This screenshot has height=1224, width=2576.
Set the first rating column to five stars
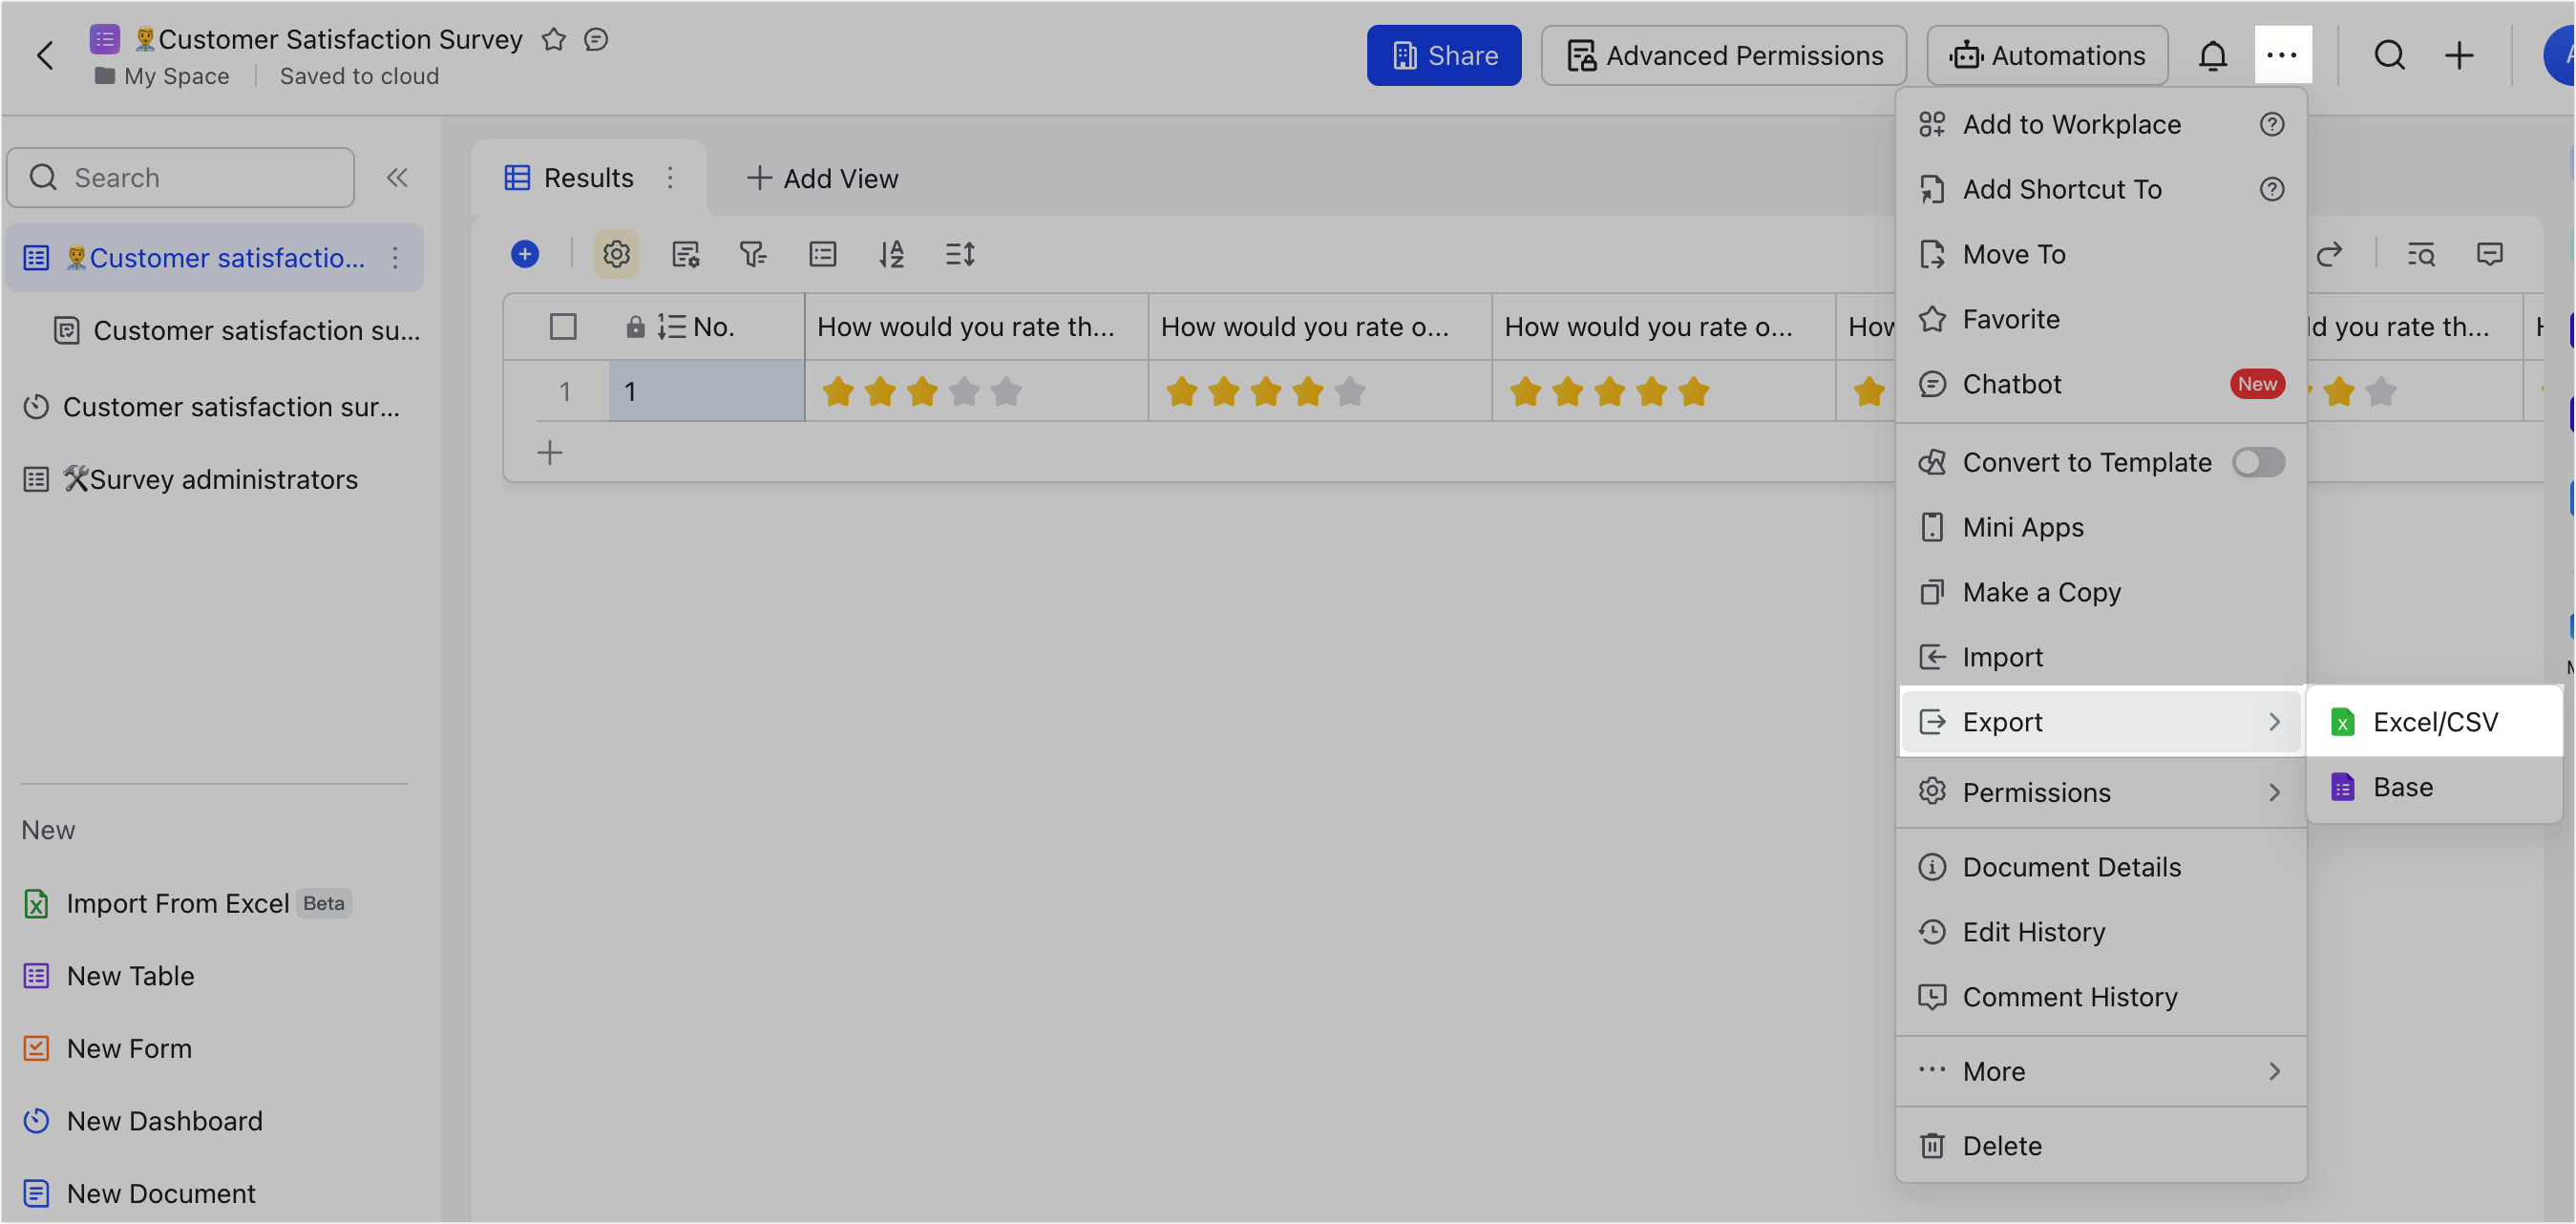pyautogui.click(x=1005, y=391)
